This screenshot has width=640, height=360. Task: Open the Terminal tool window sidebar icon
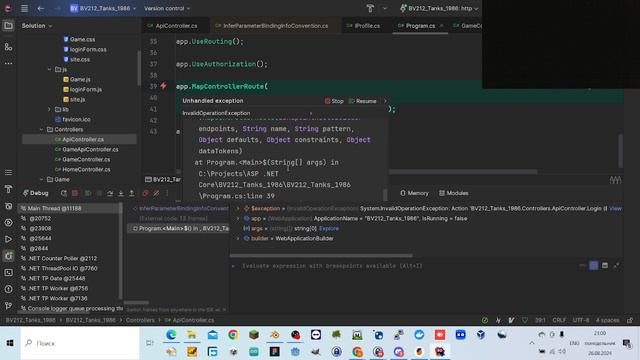coord(8,273)
